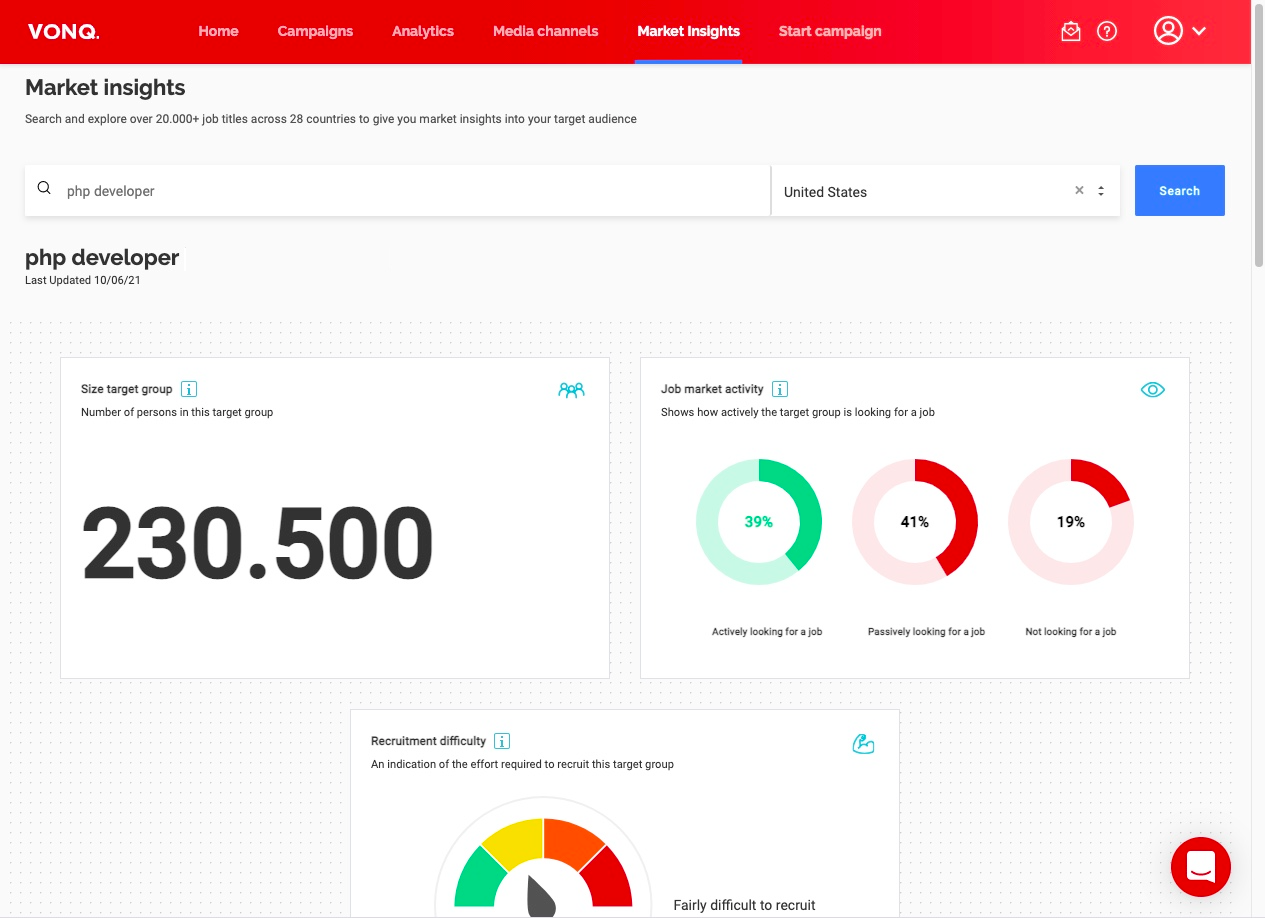Open the Media channels tab
Viewport: 1265px width, 918px height.
click(x=546, y=31)
